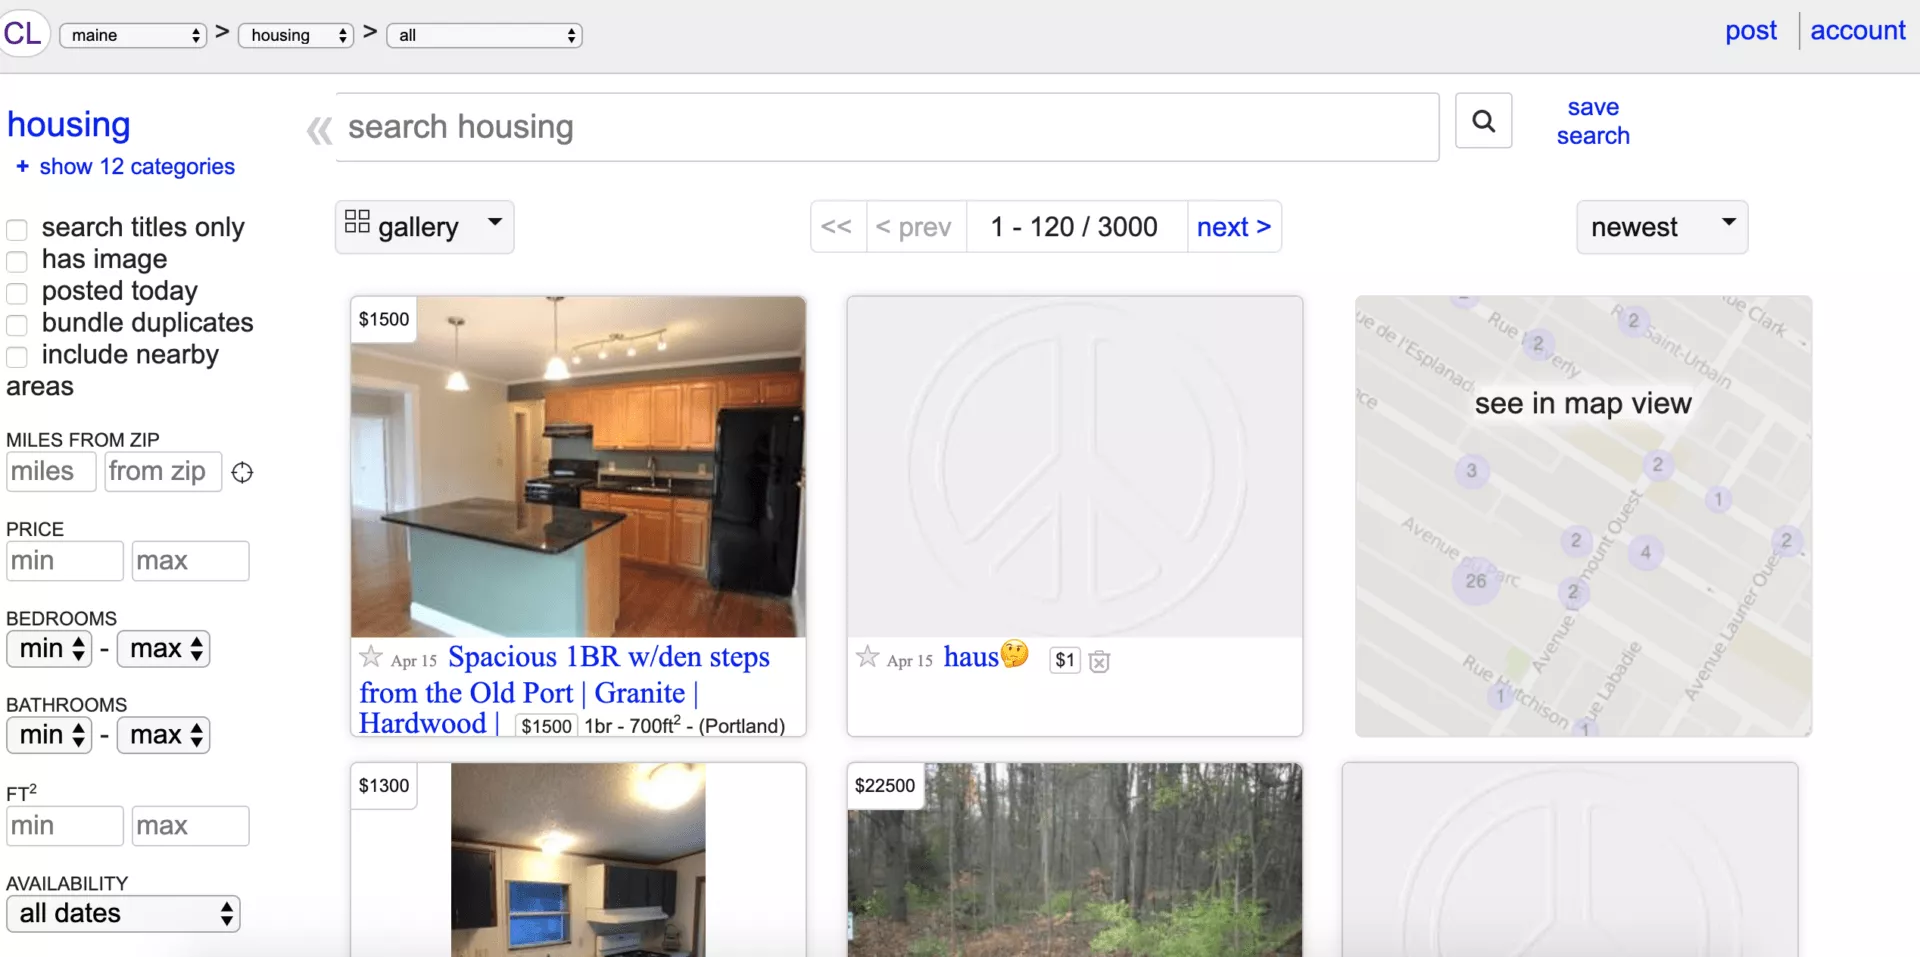Click the square feet max field
This screenshot has width=1920, height=957.
tap(190, 826)
